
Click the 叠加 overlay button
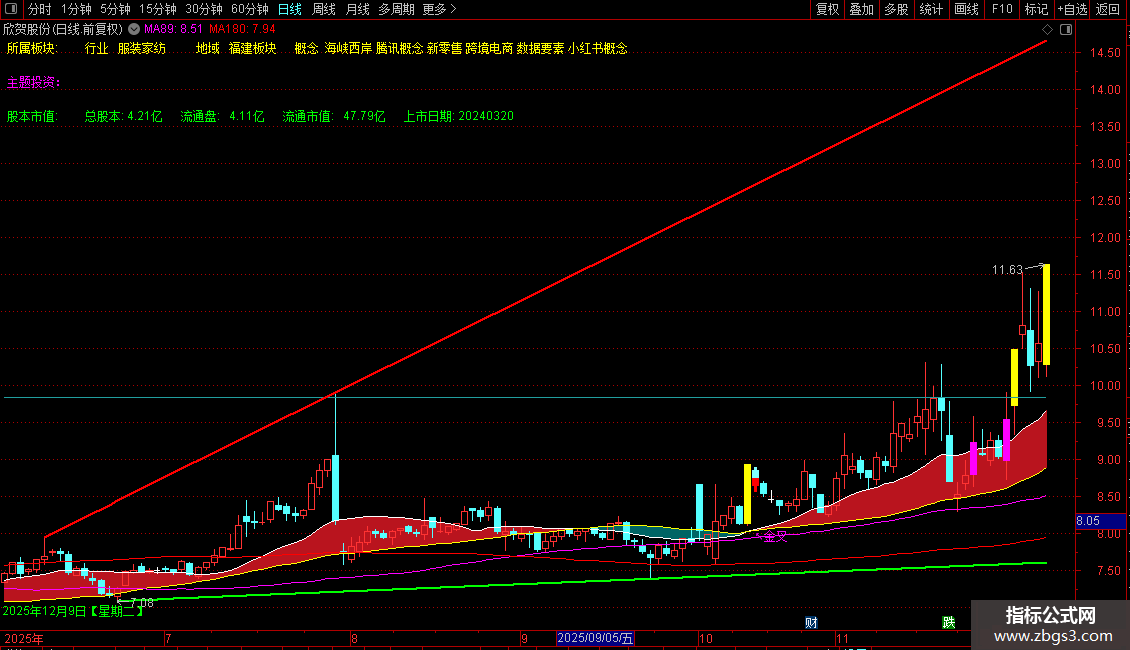tap(862, 9)
